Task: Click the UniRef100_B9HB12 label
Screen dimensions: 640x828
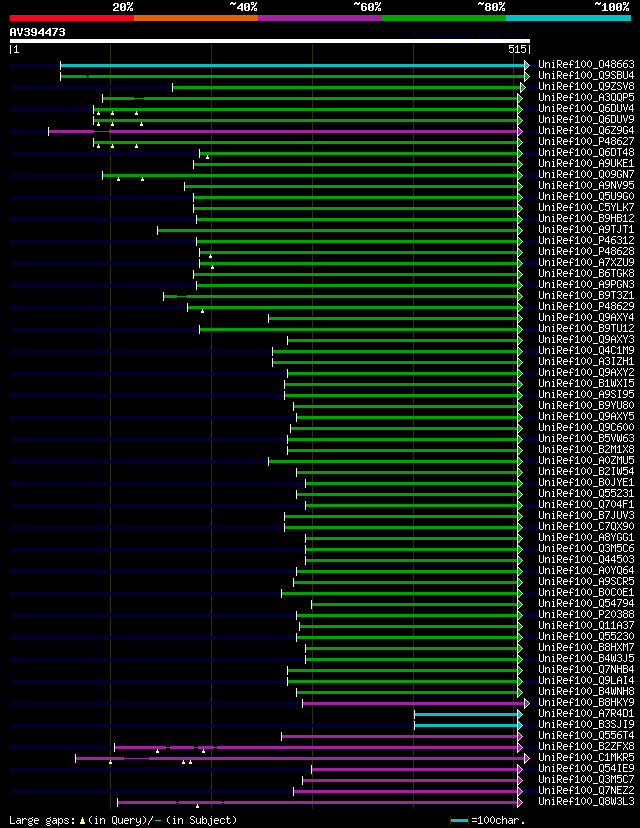Action: tap(586, 218)
